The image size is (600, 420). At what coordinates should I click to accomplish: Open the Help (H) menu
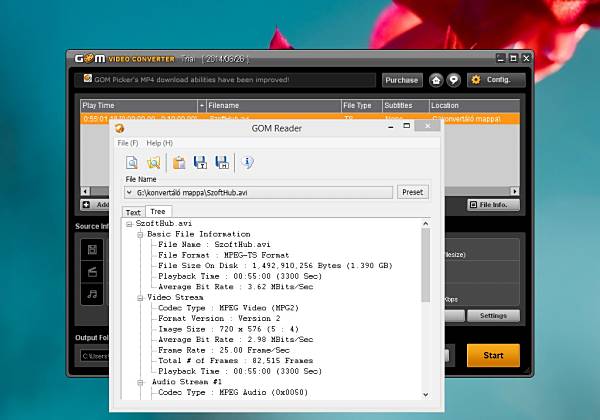tap(160, 143)
